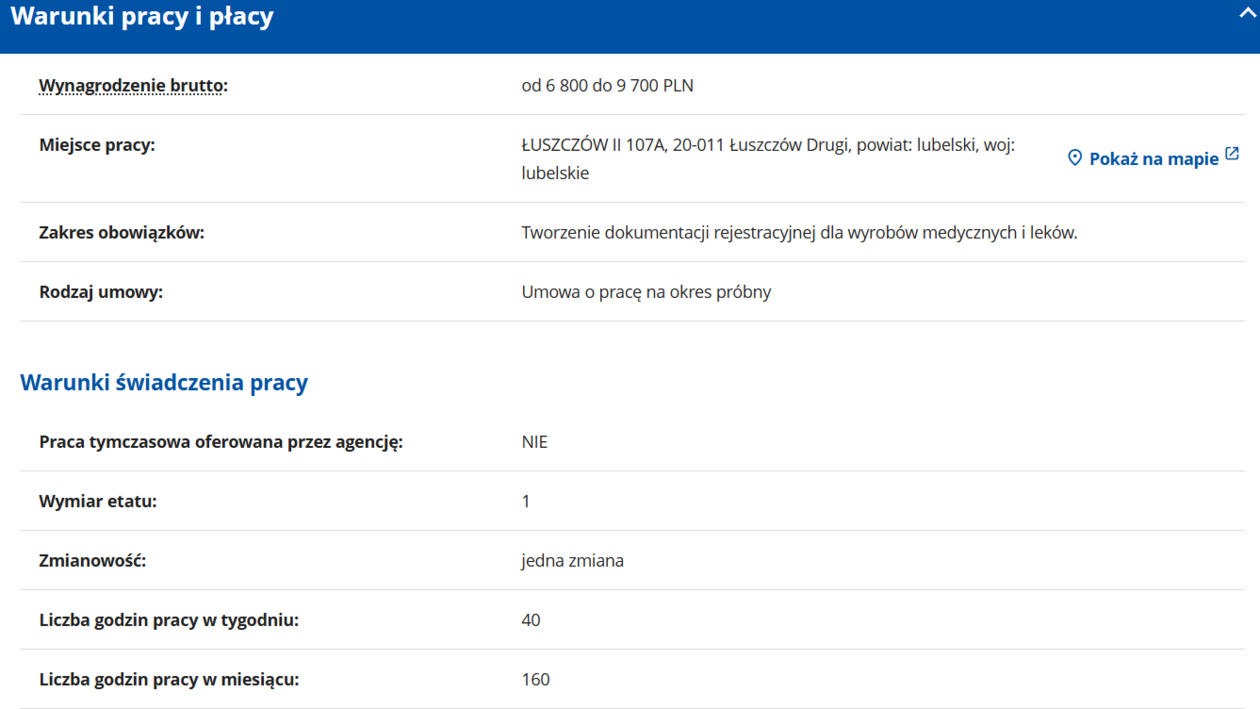The width and height of the screenshot is (1260, 709).
Task: Click the external link icon beside Pokaż na mapie
Action: tap(1232, 154)
